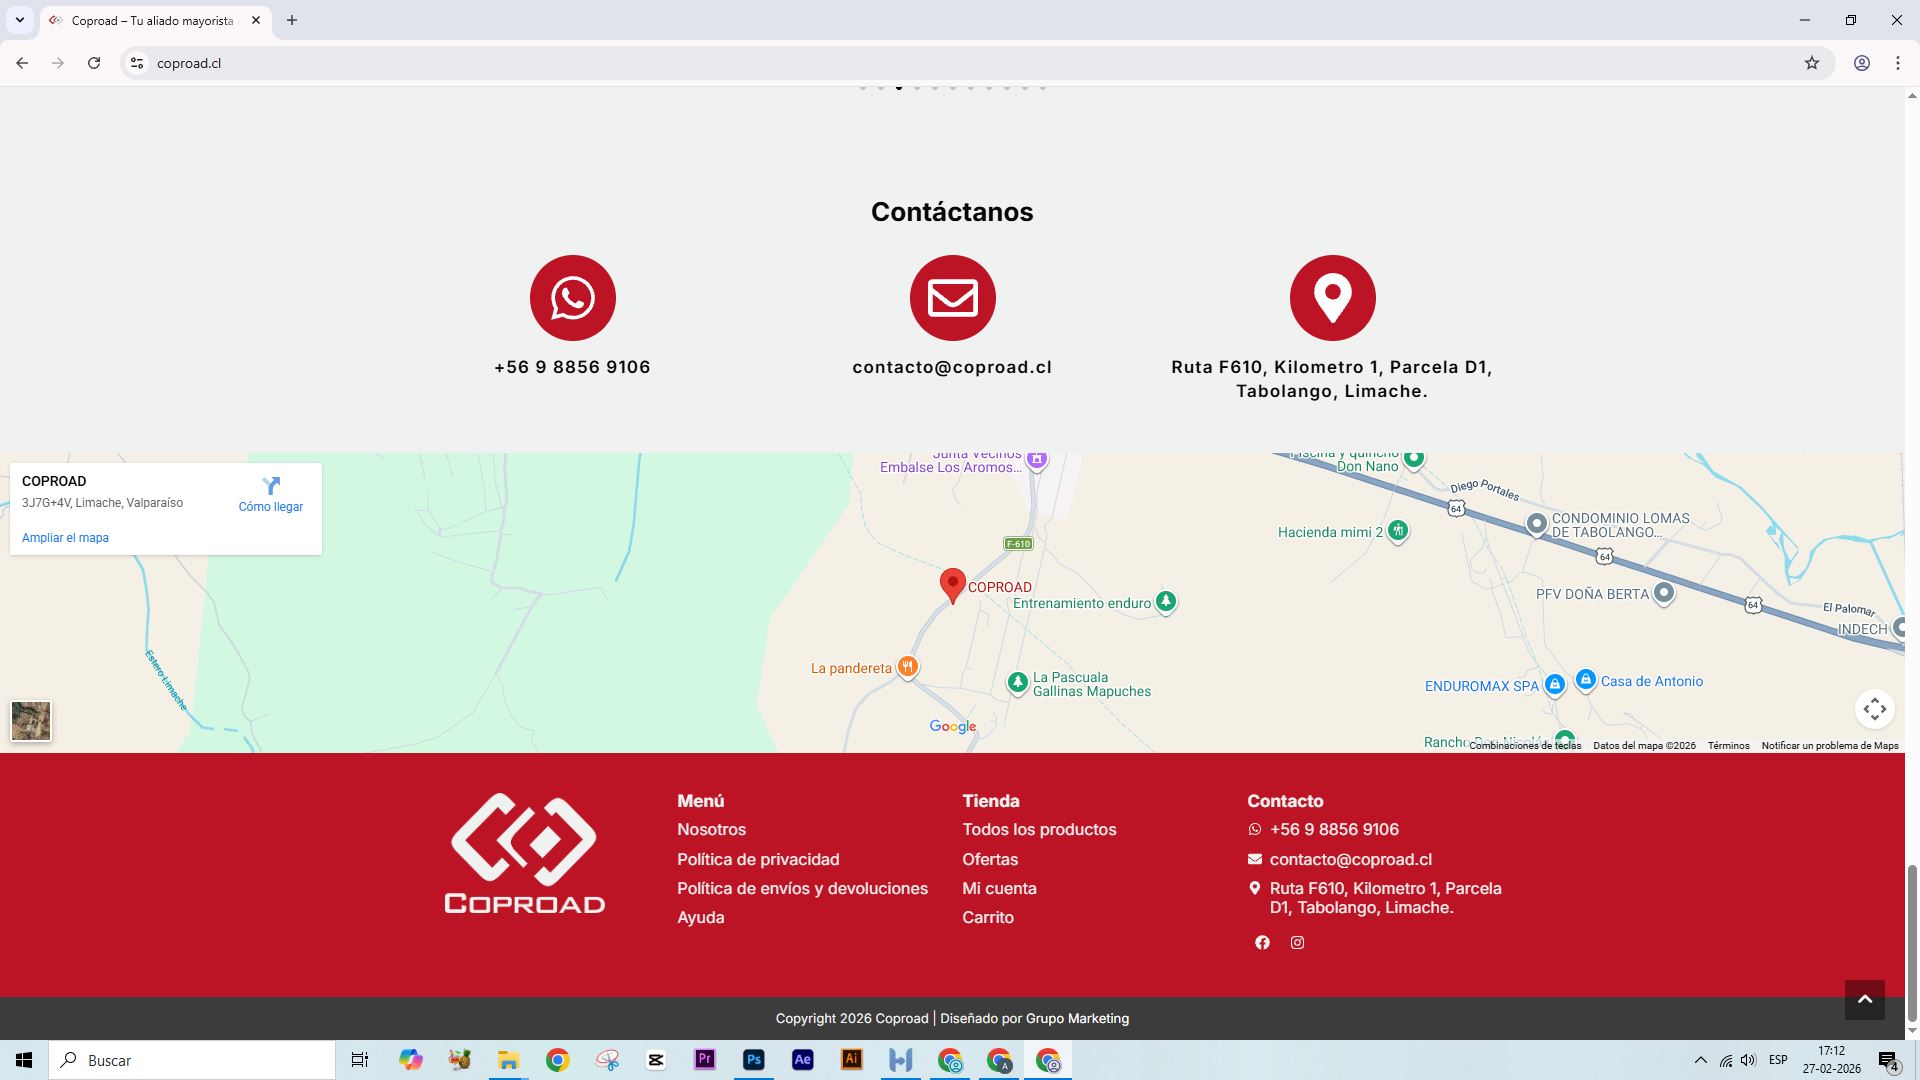Switch map to satellite layer thumbnail
1920x1080 pixels.
[31, 721]
